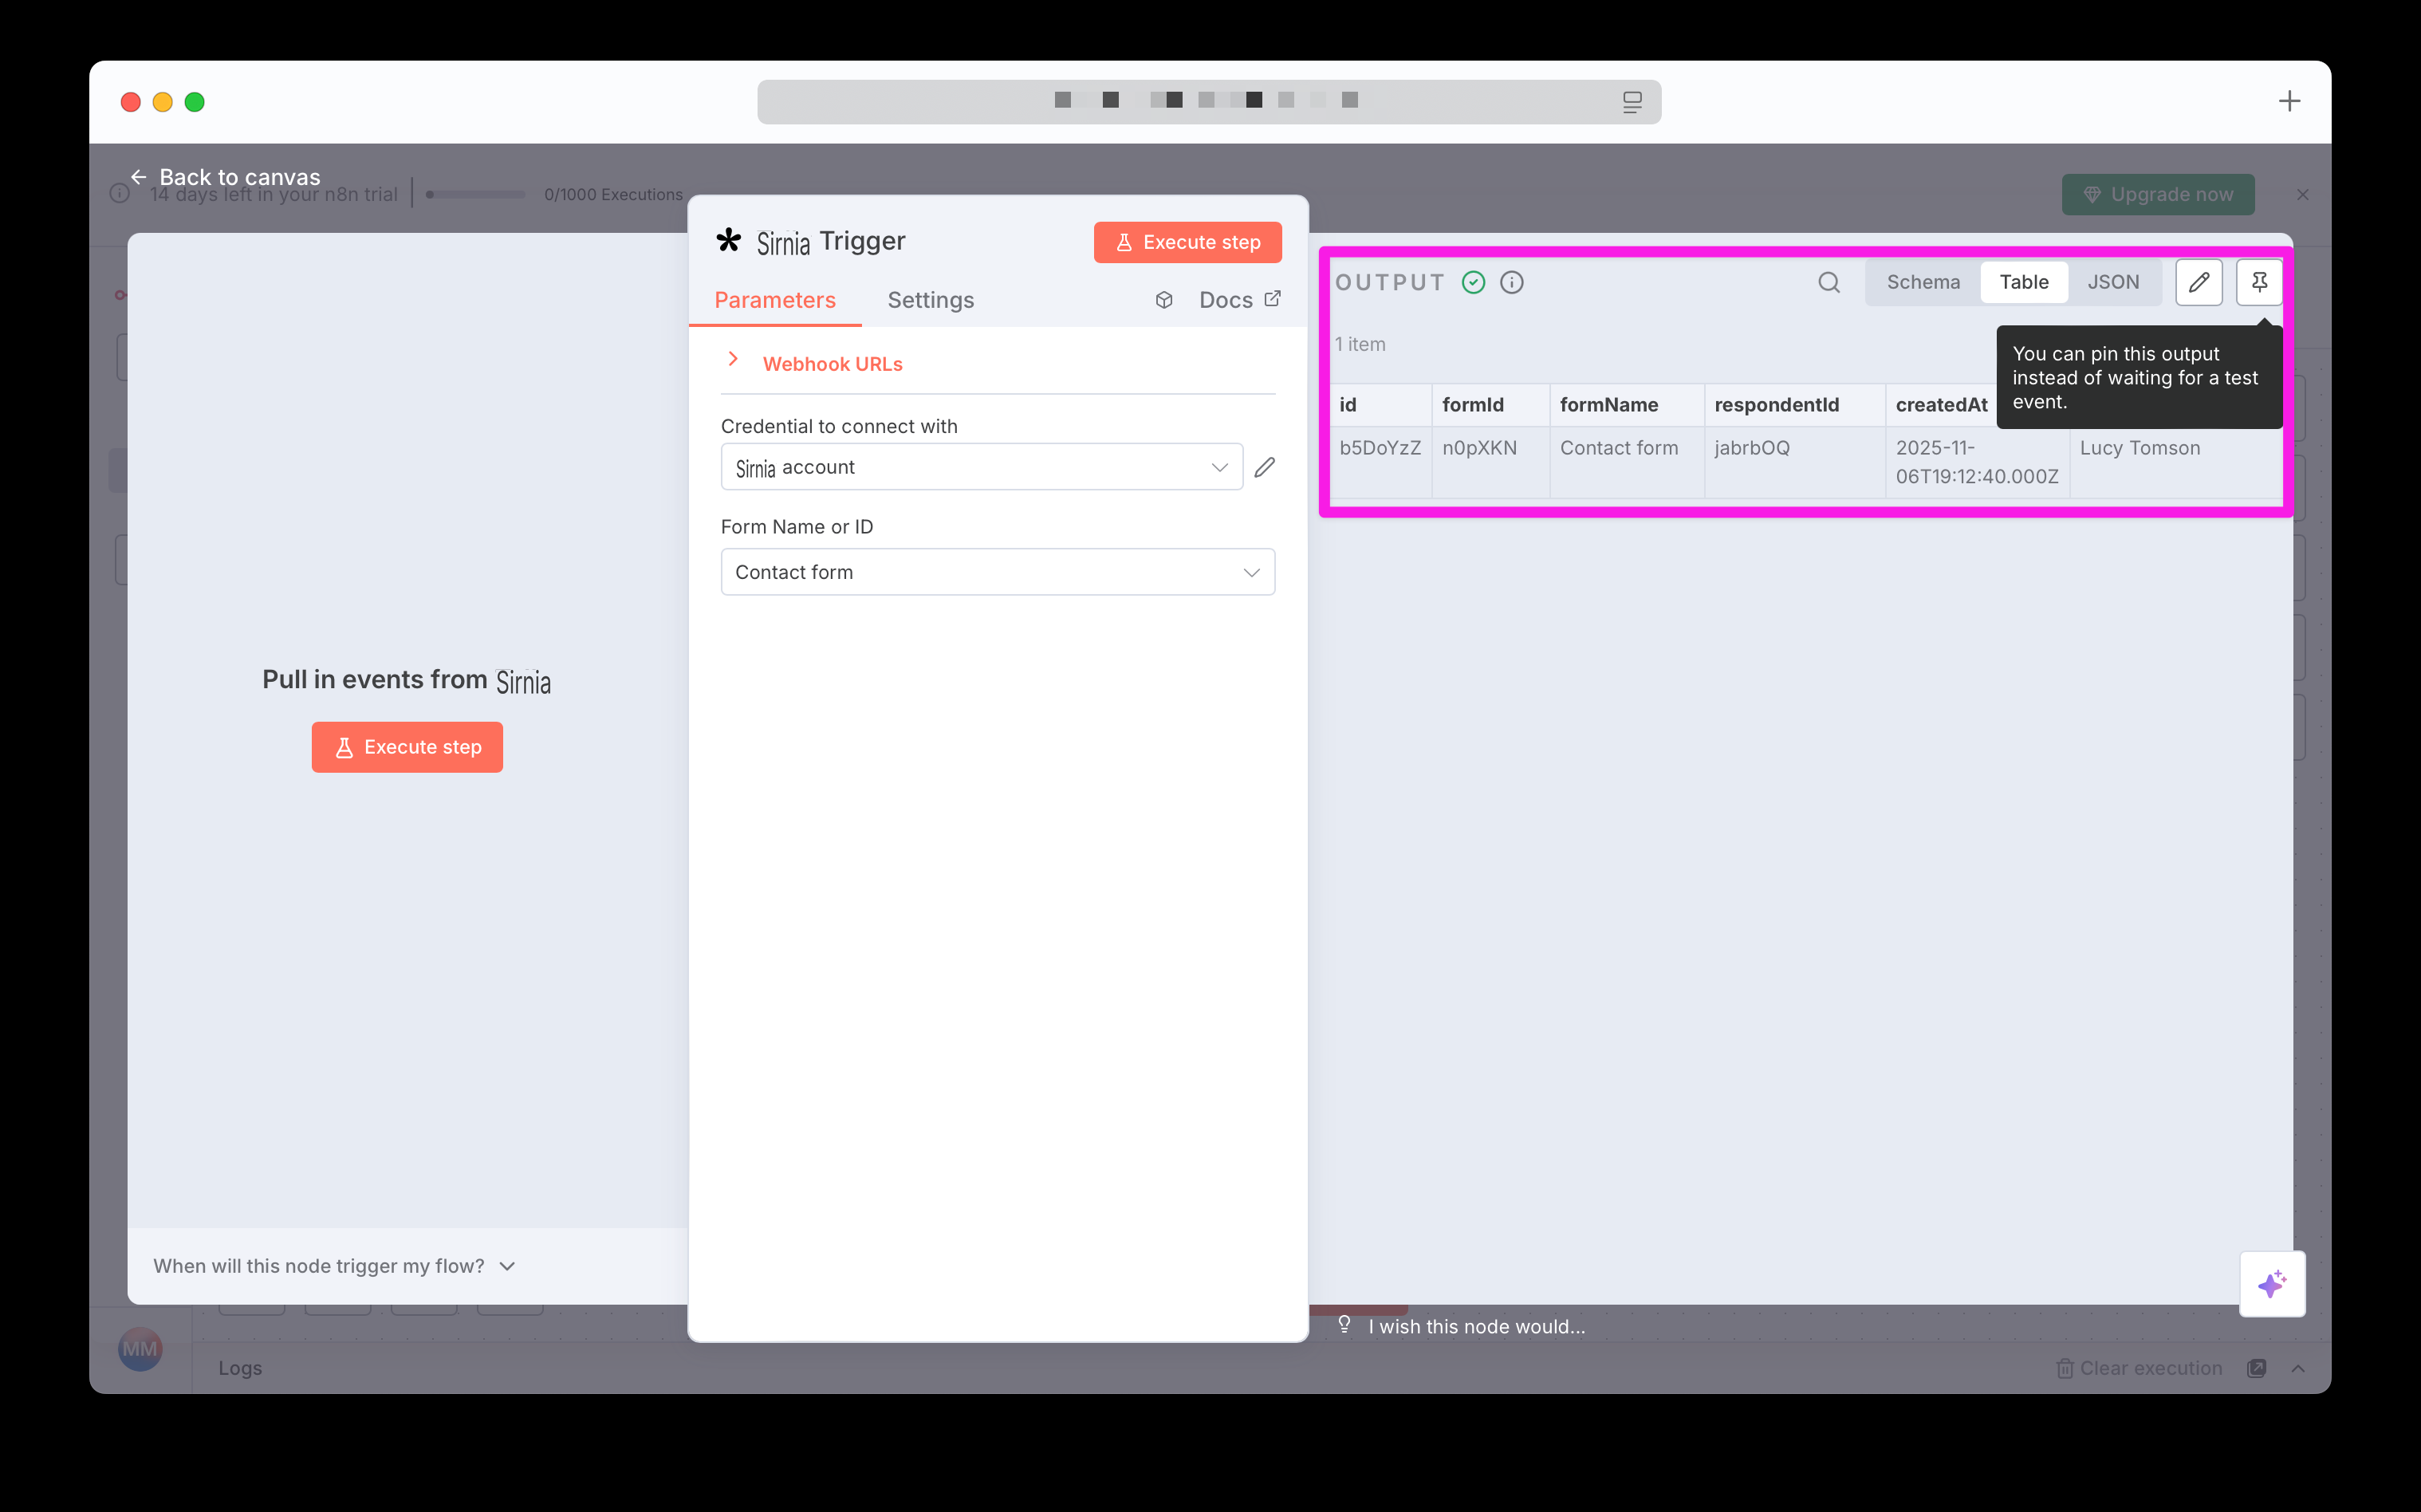Image resolution: width=2421 pixels, height=1512 pixels.
Task: Click the MM user avatar
Action: [140, 1349]
